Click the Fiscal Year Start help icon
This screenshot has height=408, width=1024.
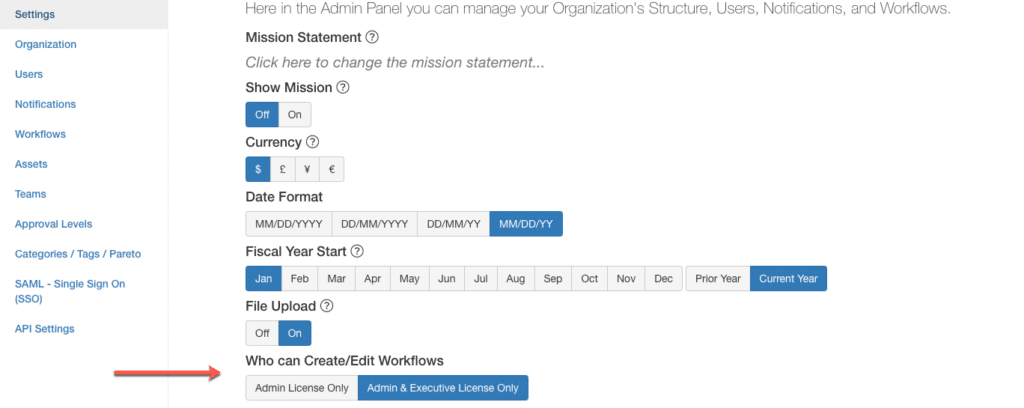[x=357, y=251]
